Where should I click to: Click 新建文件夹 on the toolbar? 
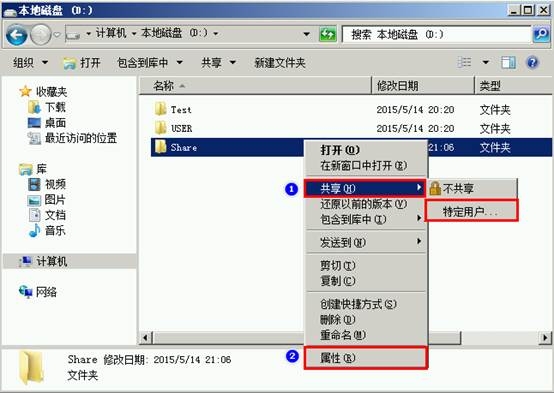pyautogui.click(x=280, y=63)
